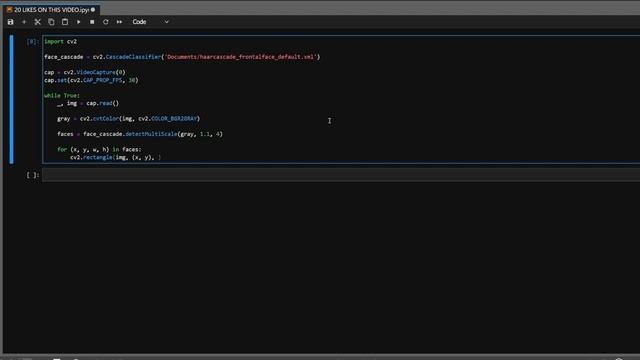
Task: Click the 'while True:' line
Action: 62,96
